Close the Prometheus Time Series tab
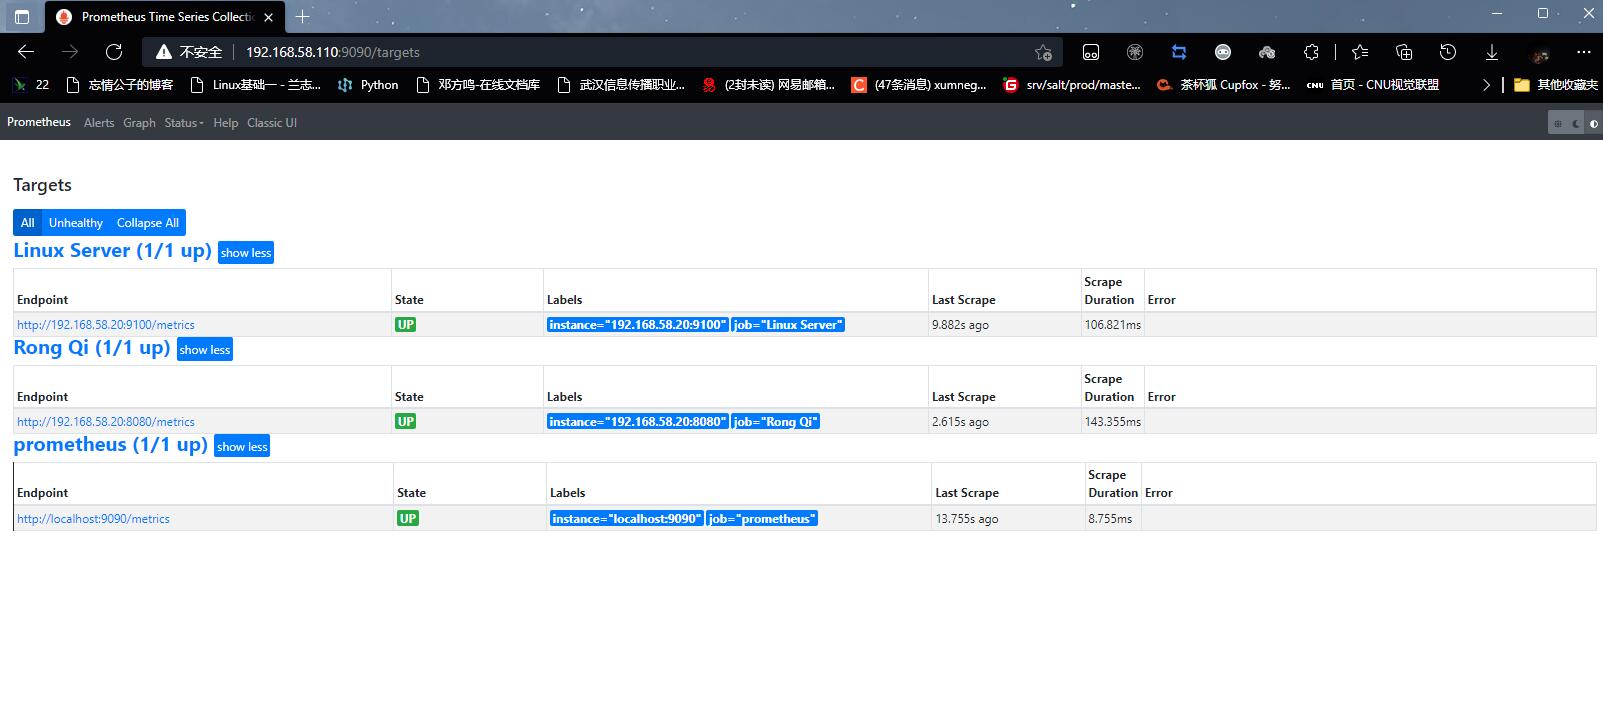The image size is (1603, 702). (268, 17)
